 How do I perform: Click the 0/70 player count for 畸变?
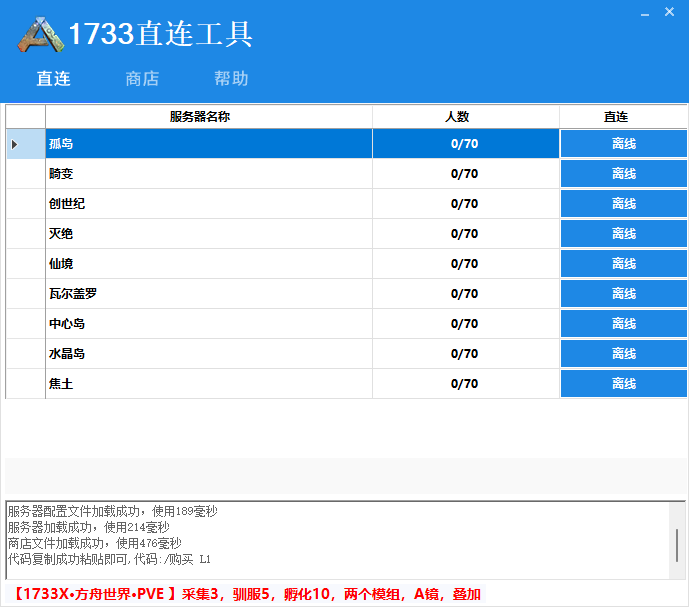(464, 174)
